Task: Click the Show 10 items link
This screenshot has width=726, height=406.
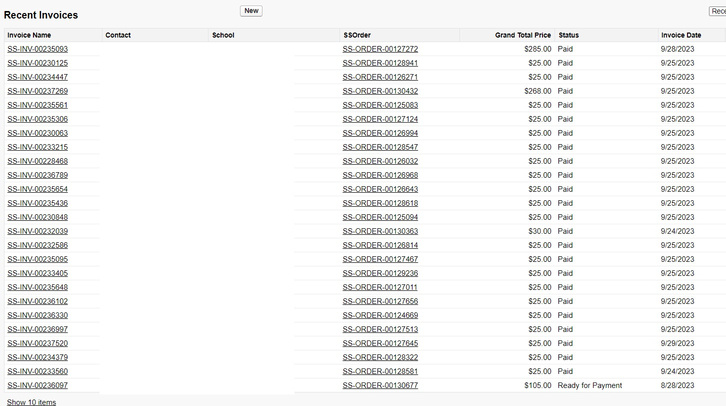Action: click(x=31, y=402)
